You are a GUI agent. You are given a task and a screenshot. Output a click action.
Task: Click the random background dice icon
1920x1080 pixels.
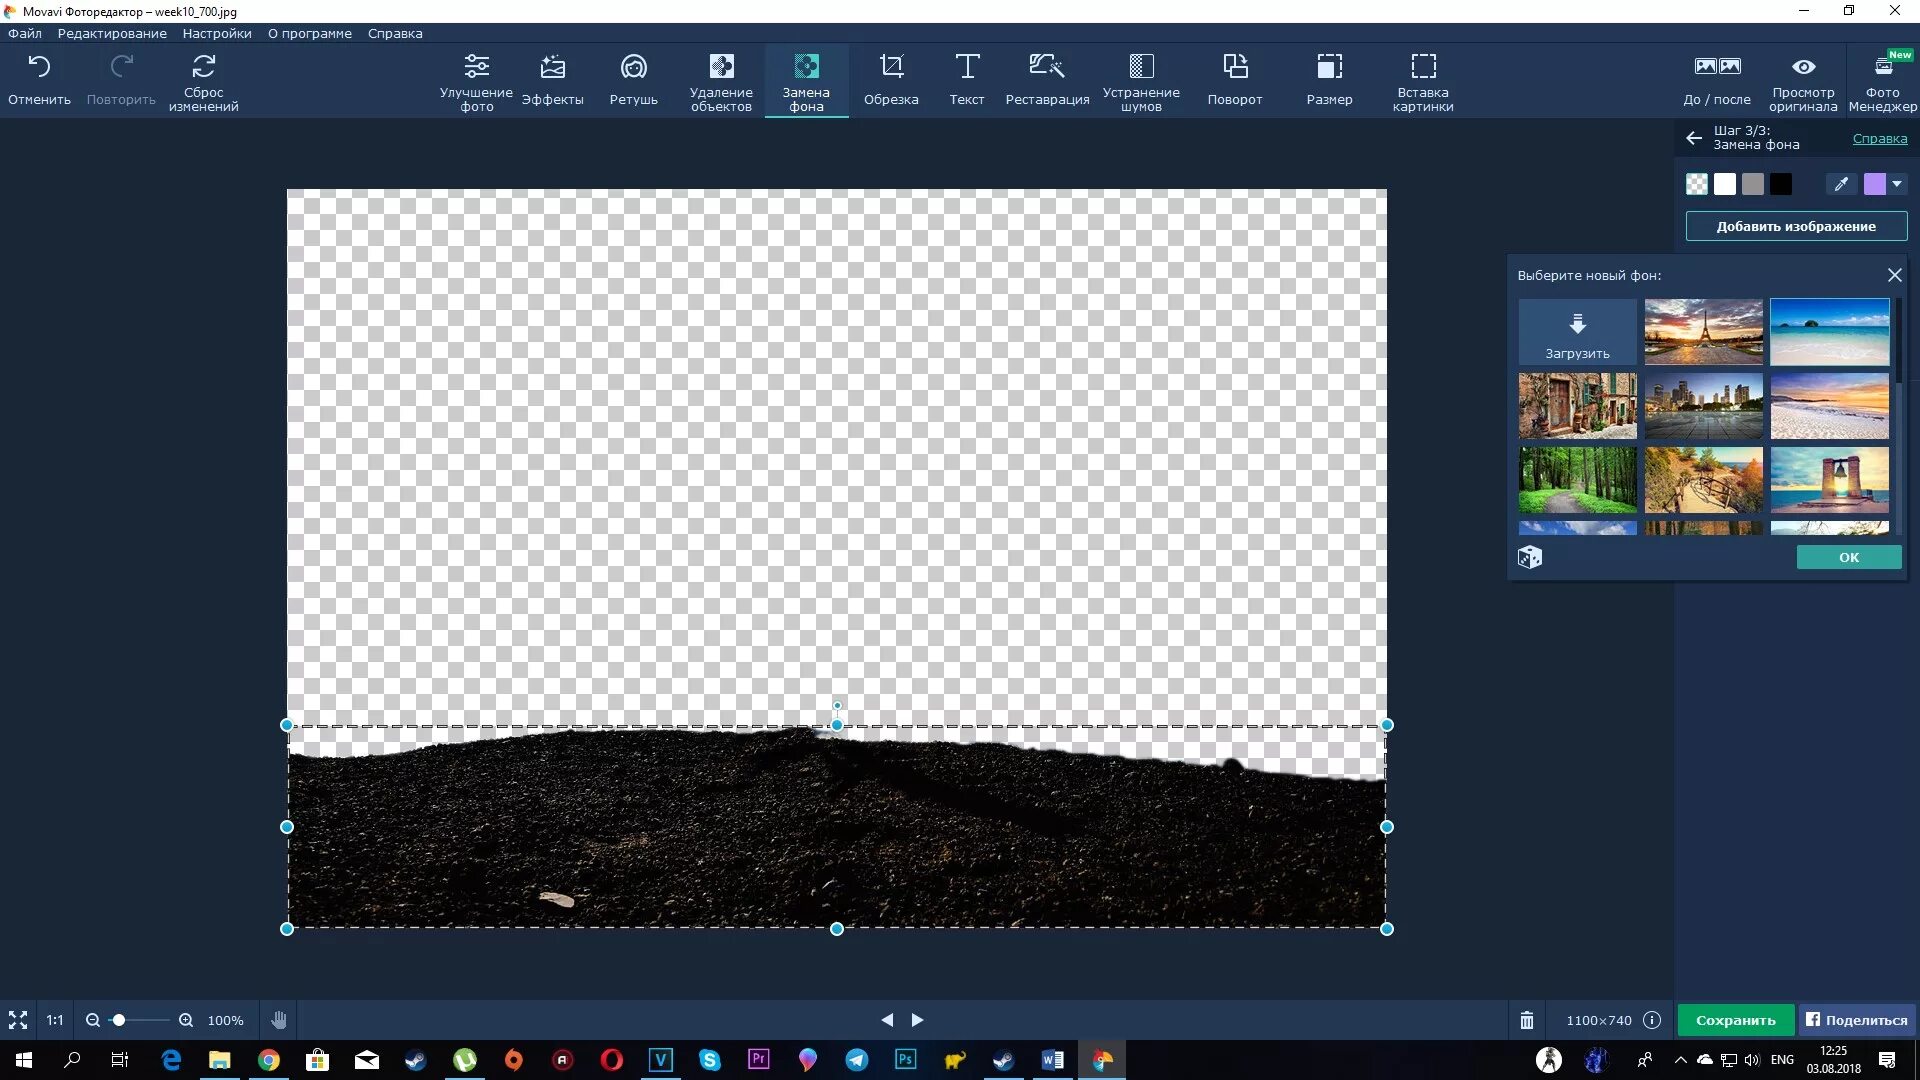(1530, 557)
